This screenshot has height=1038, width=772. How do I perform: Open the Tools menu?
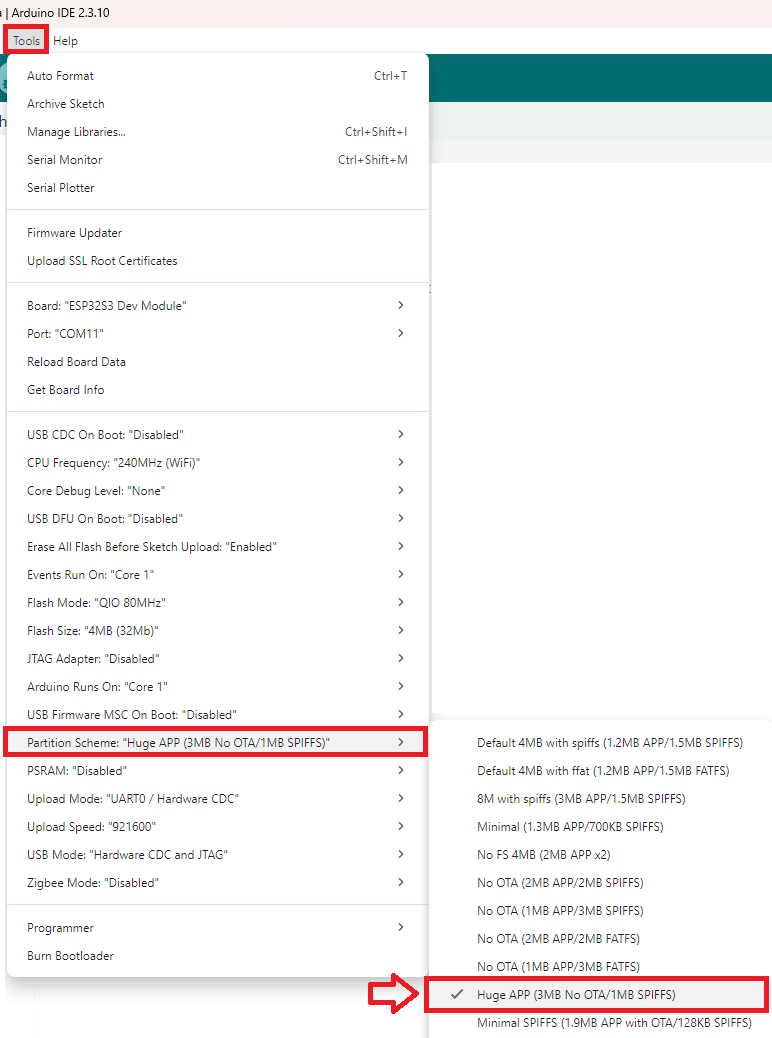(x=26, y=41)
